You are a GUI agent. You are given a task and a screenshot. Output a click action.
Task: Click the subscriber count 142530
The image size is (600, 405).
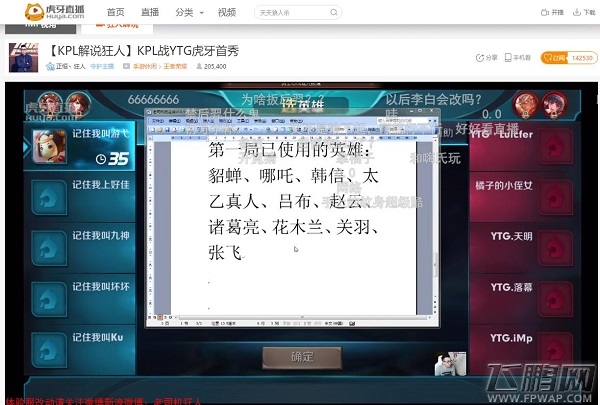coord(582,58)
